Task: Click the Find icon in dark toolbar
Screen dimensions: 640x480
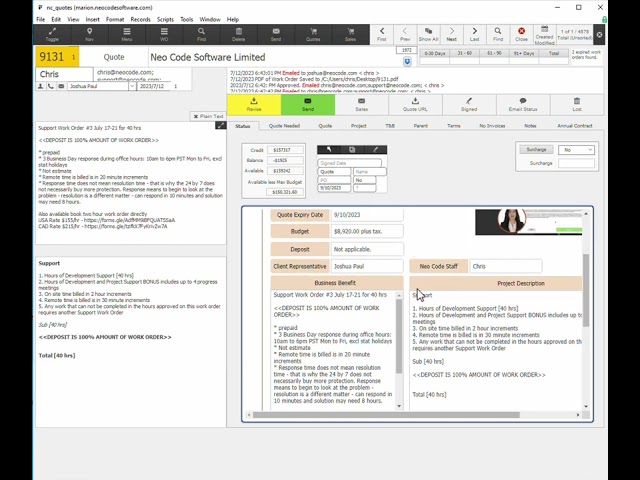Action: [201, 34]
